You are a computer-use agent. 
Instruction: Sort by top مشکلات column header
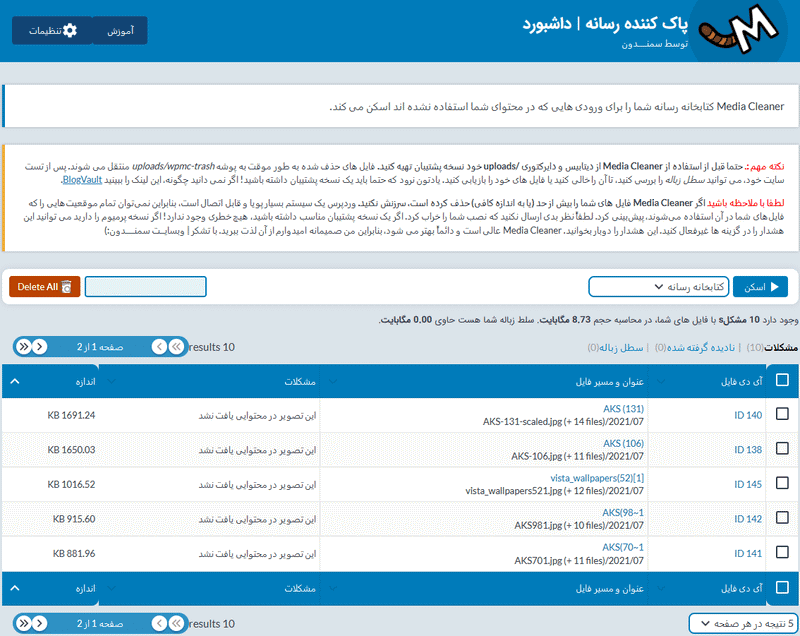click(x=300, y=381)
